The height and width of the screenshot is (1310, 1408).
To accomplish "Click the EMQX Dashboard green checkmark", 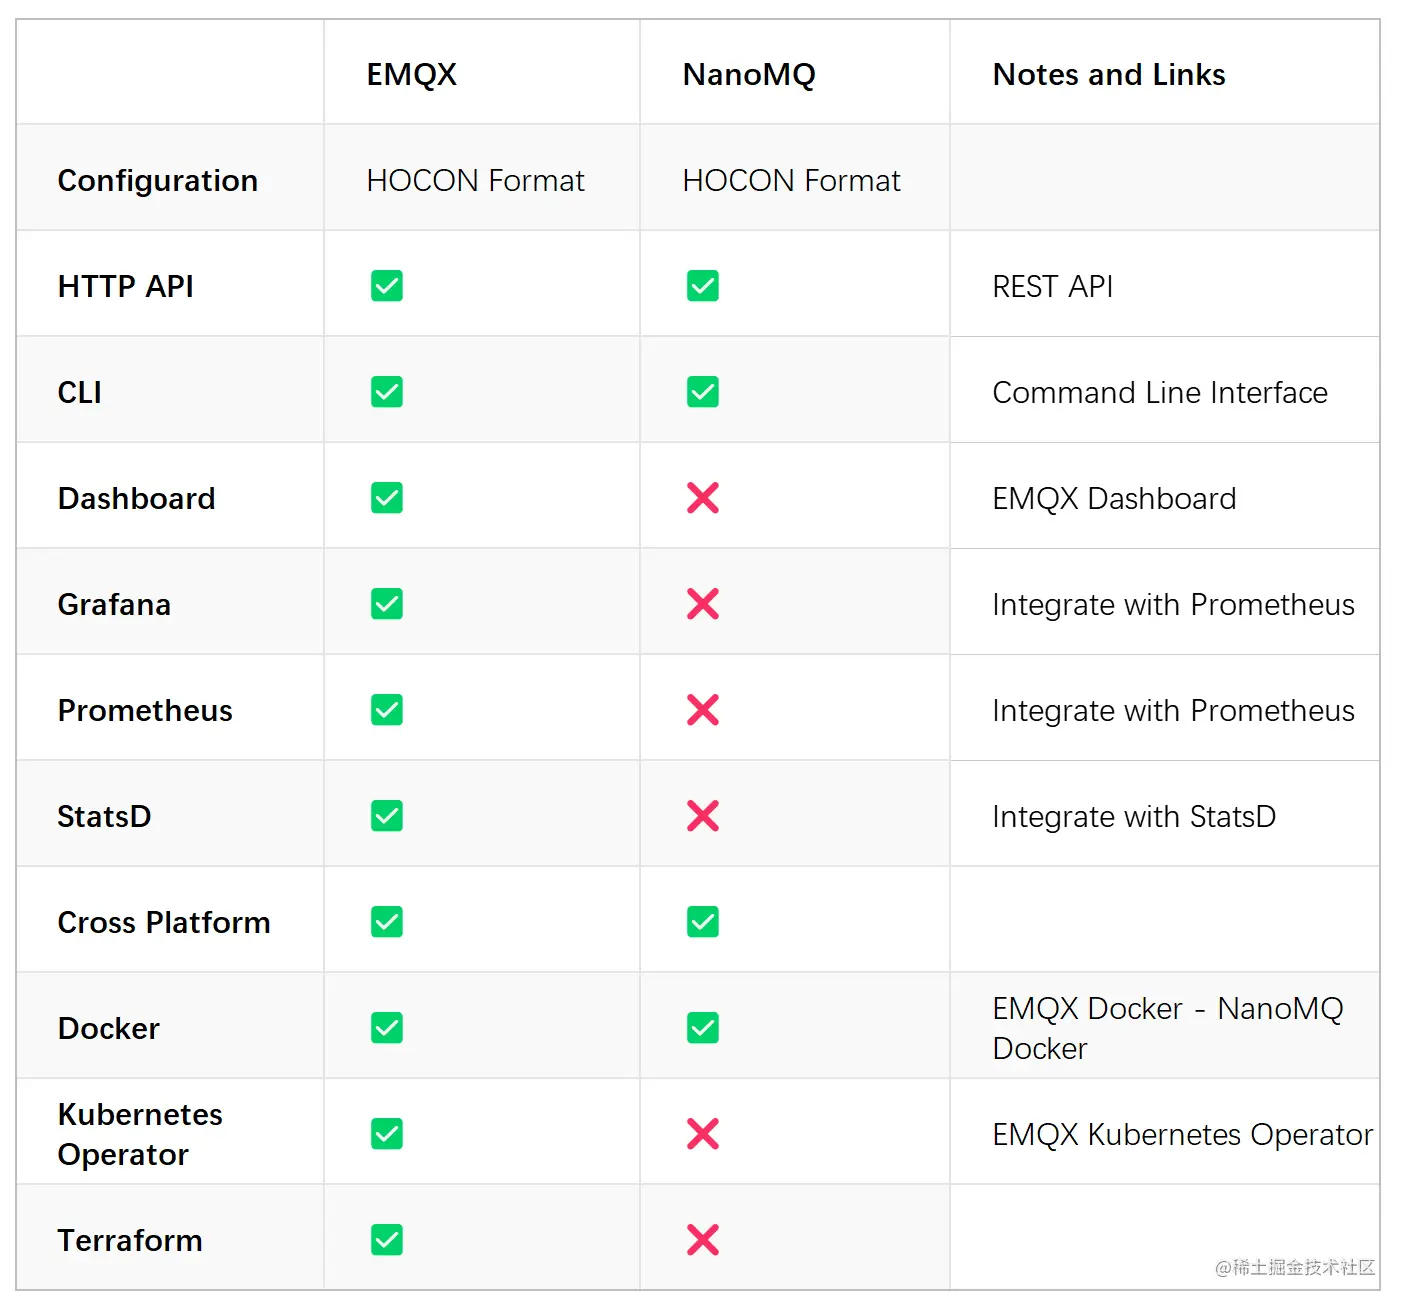I will (x=387, y=498).
